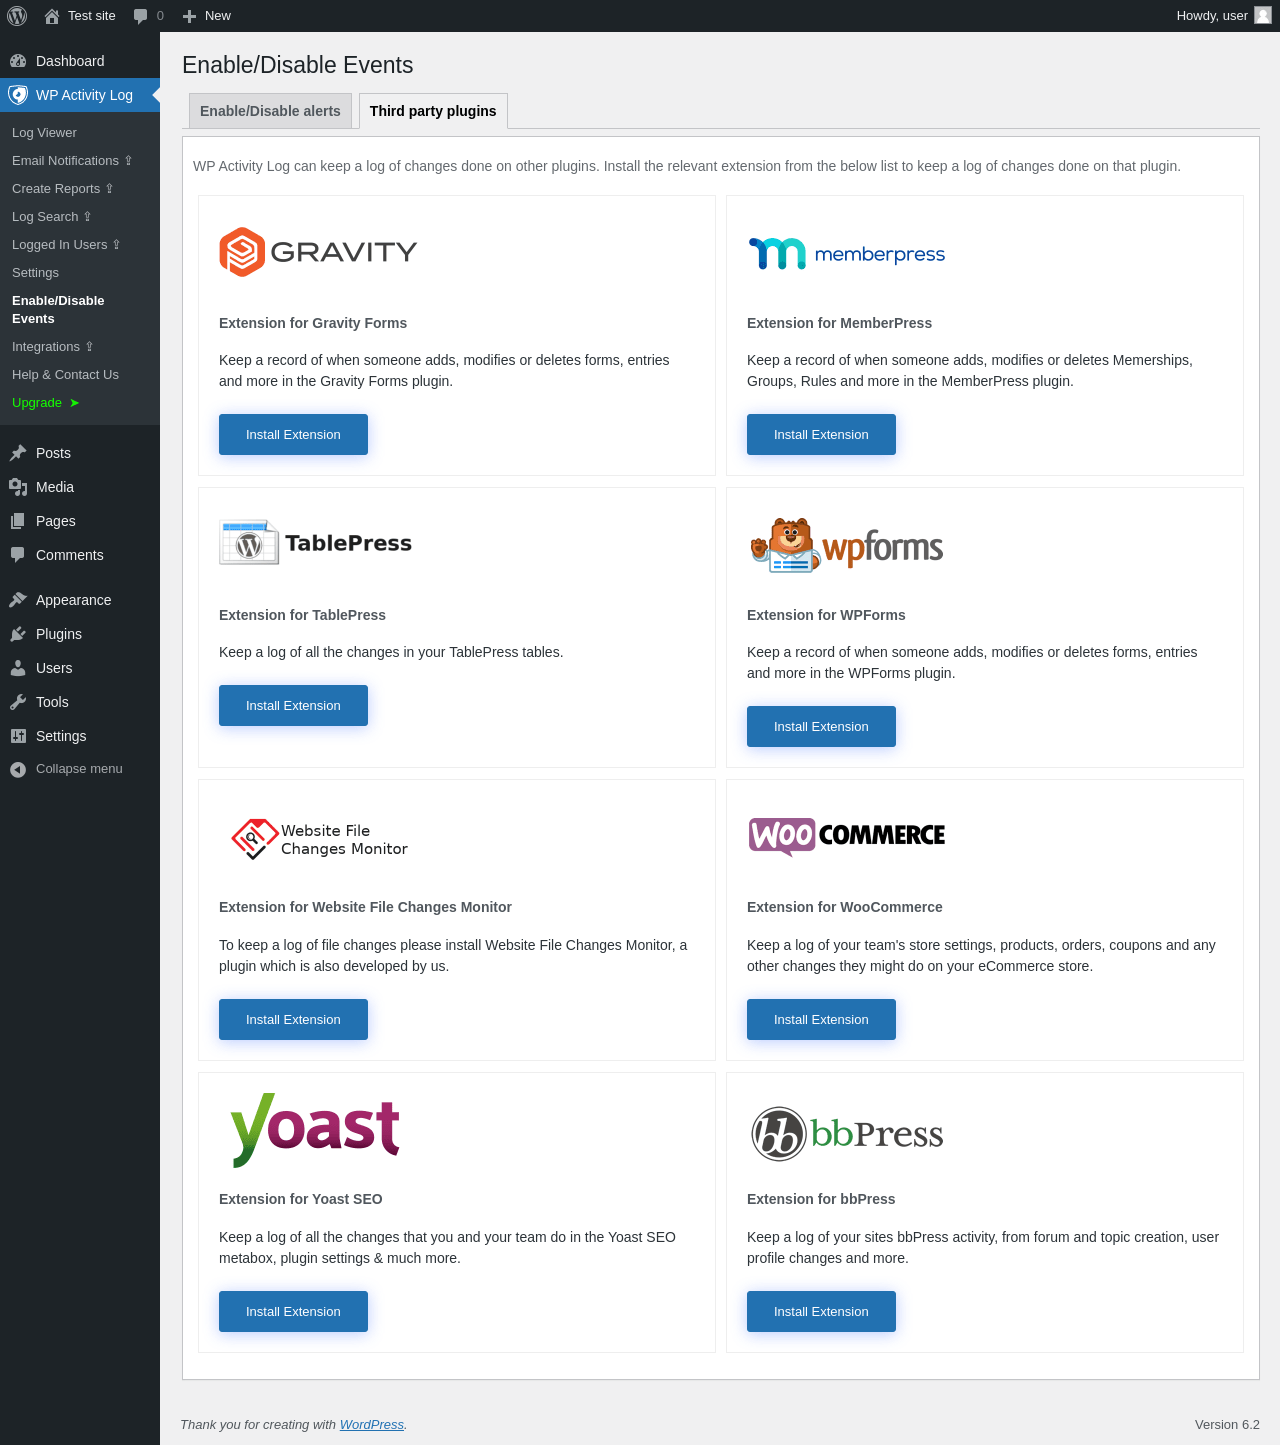Install the TablePress extension
1280x1445 pixels.
click(293, 706)
